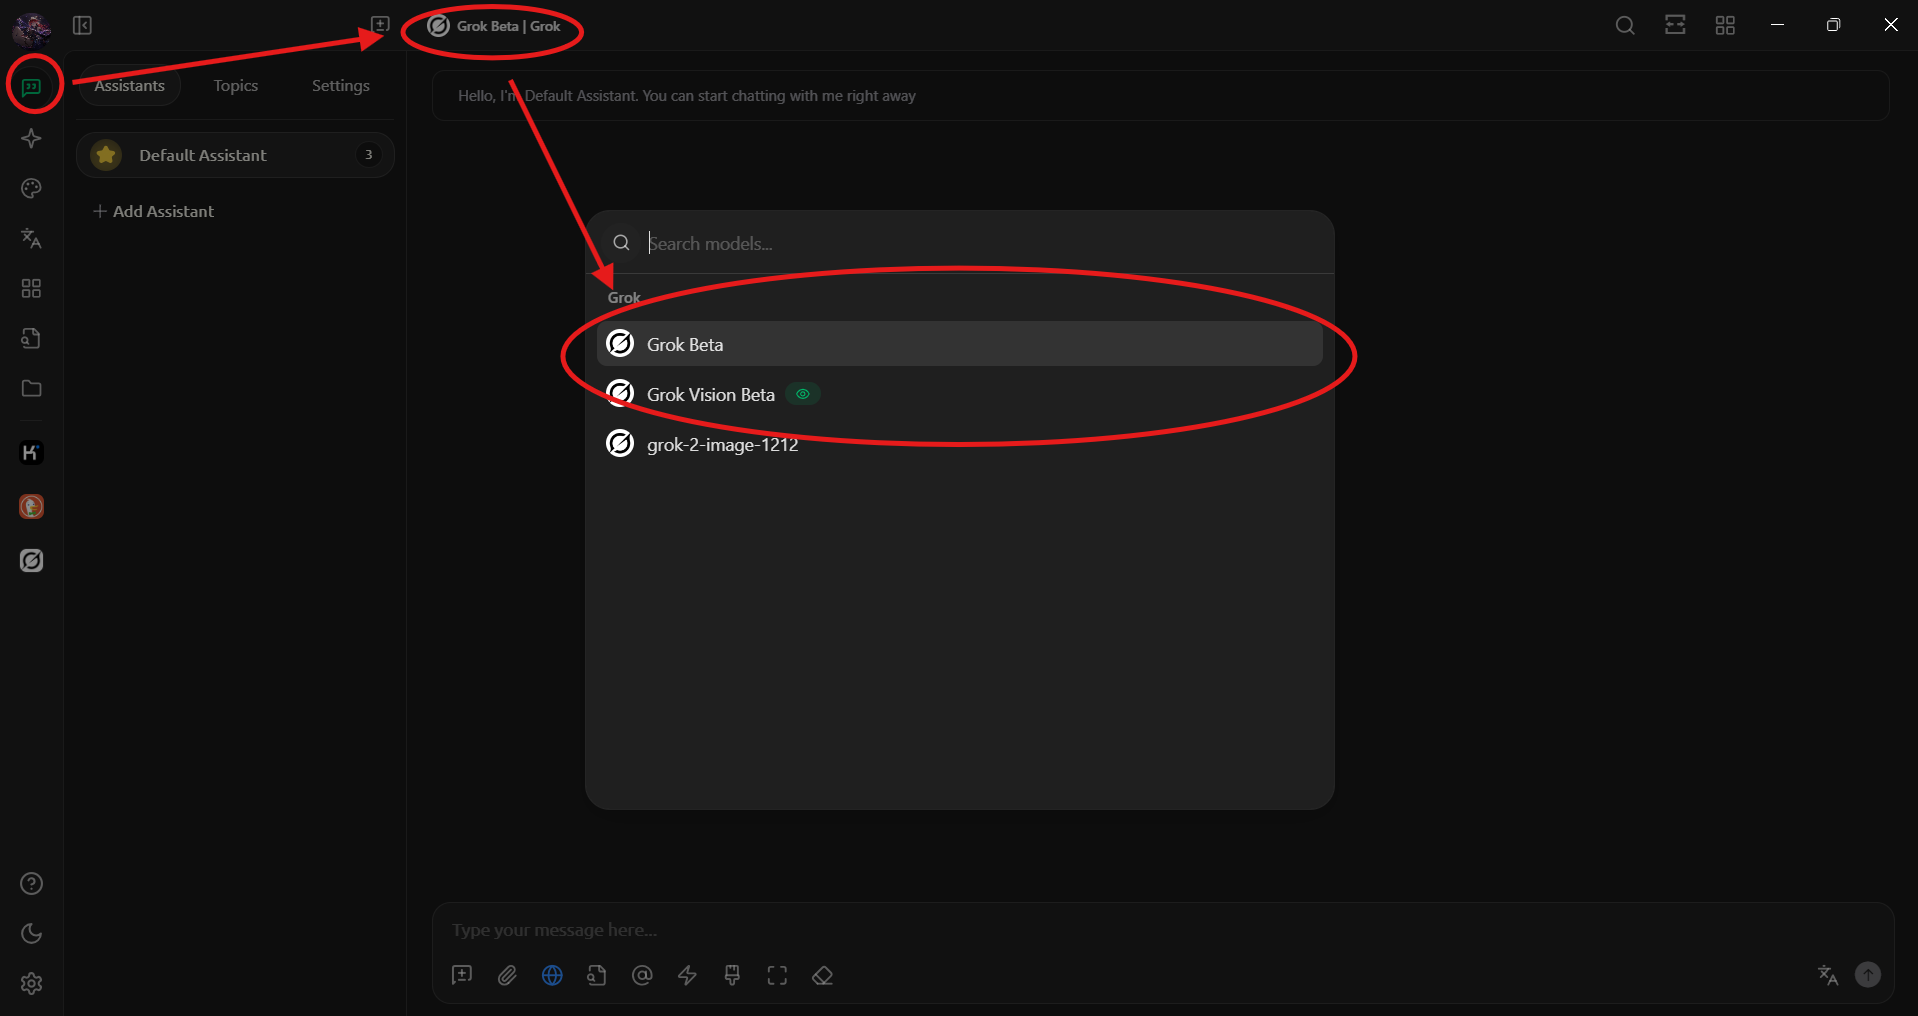Focus the Search models field

[960, 243]
